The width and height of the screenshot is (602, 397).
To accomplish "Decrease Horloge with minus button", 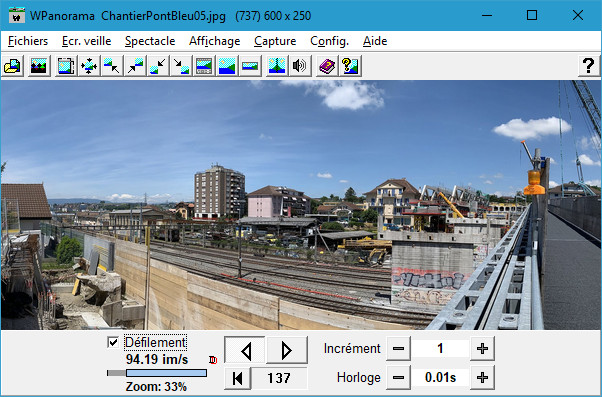I will (x=398, y=378).
